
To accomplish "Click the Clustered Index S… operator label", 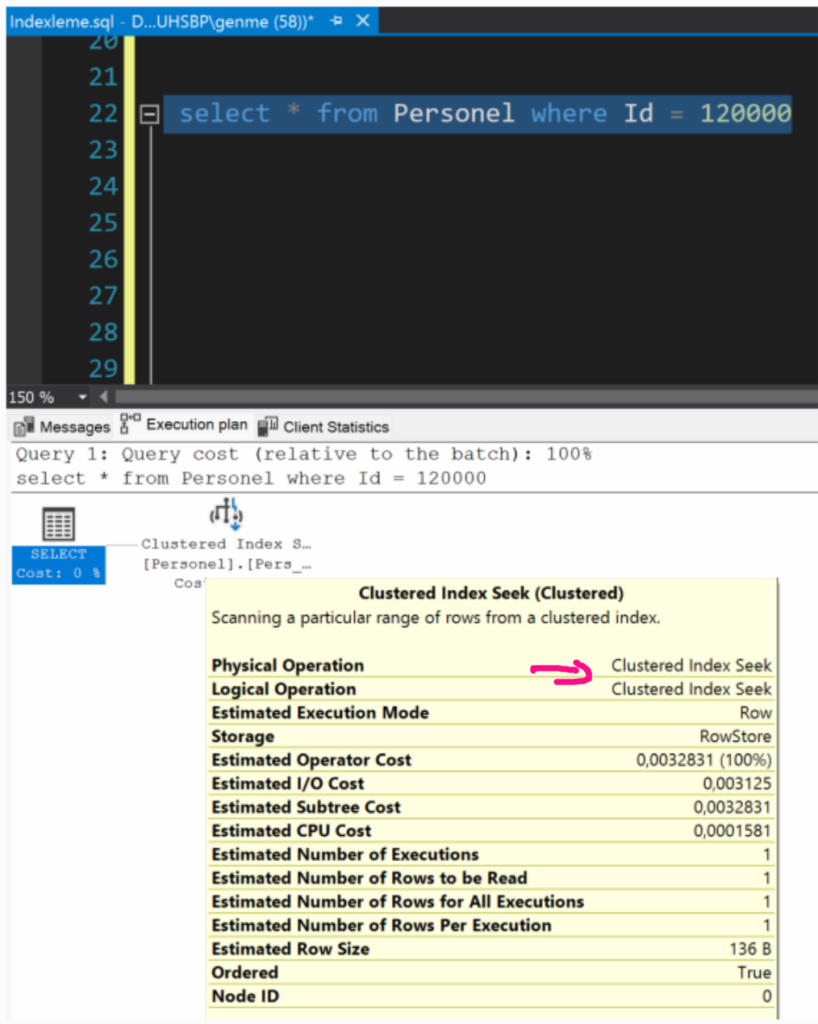I will click(226, 544).
